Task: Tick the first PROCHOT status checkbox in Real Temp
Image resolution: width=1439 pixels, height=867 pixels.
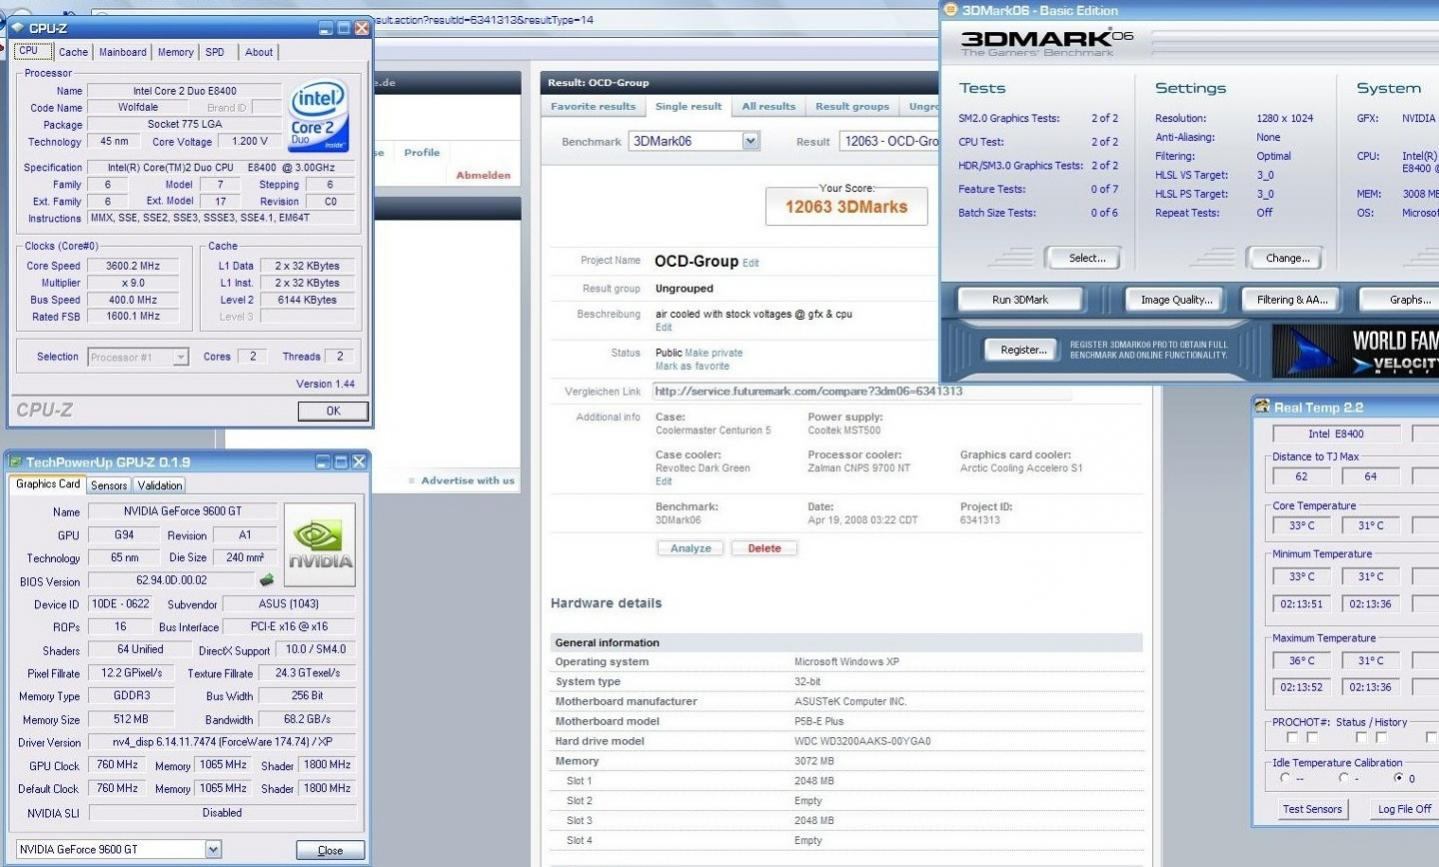Action: tap(1292, 737)
